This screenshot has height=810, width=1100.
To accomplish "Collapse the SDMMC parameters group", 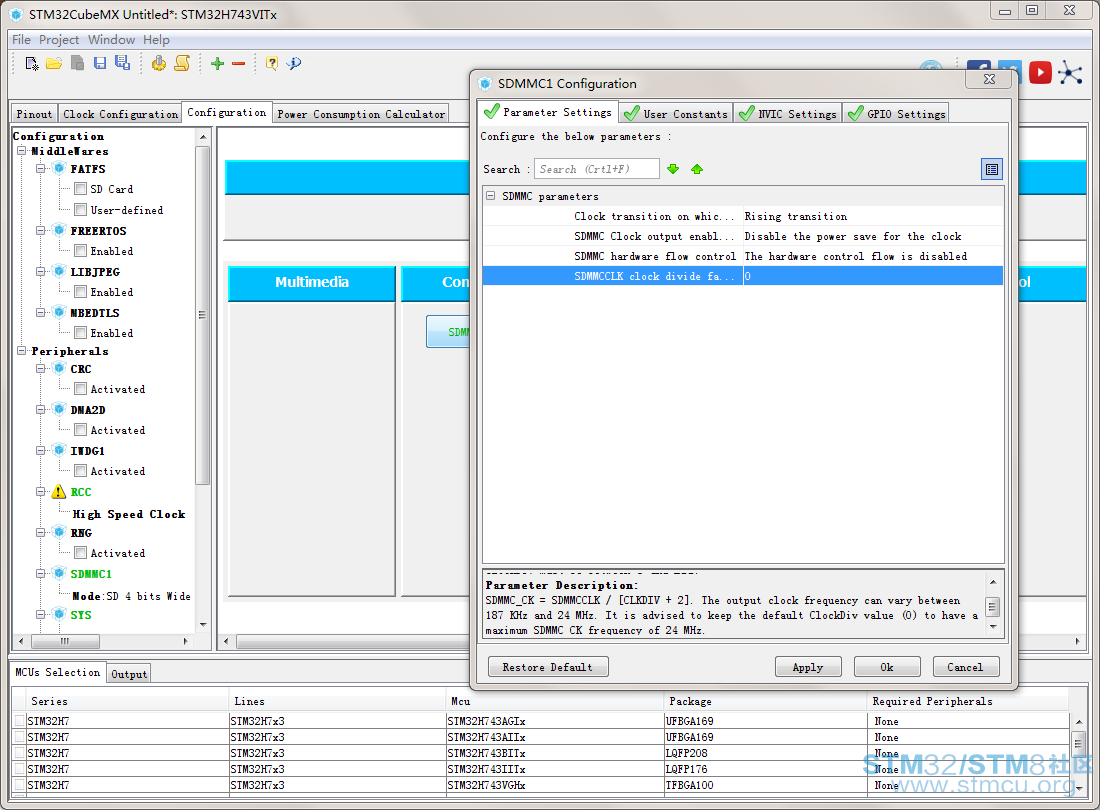I will [491, 196].
